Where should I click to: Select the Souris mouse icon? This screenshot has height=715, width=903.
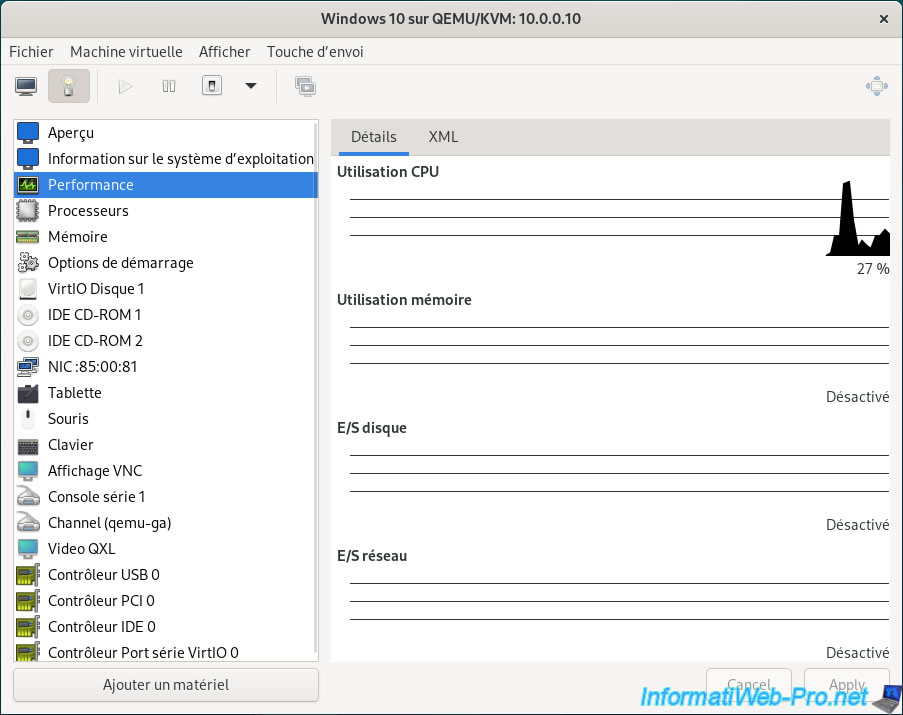pos(28,419)
